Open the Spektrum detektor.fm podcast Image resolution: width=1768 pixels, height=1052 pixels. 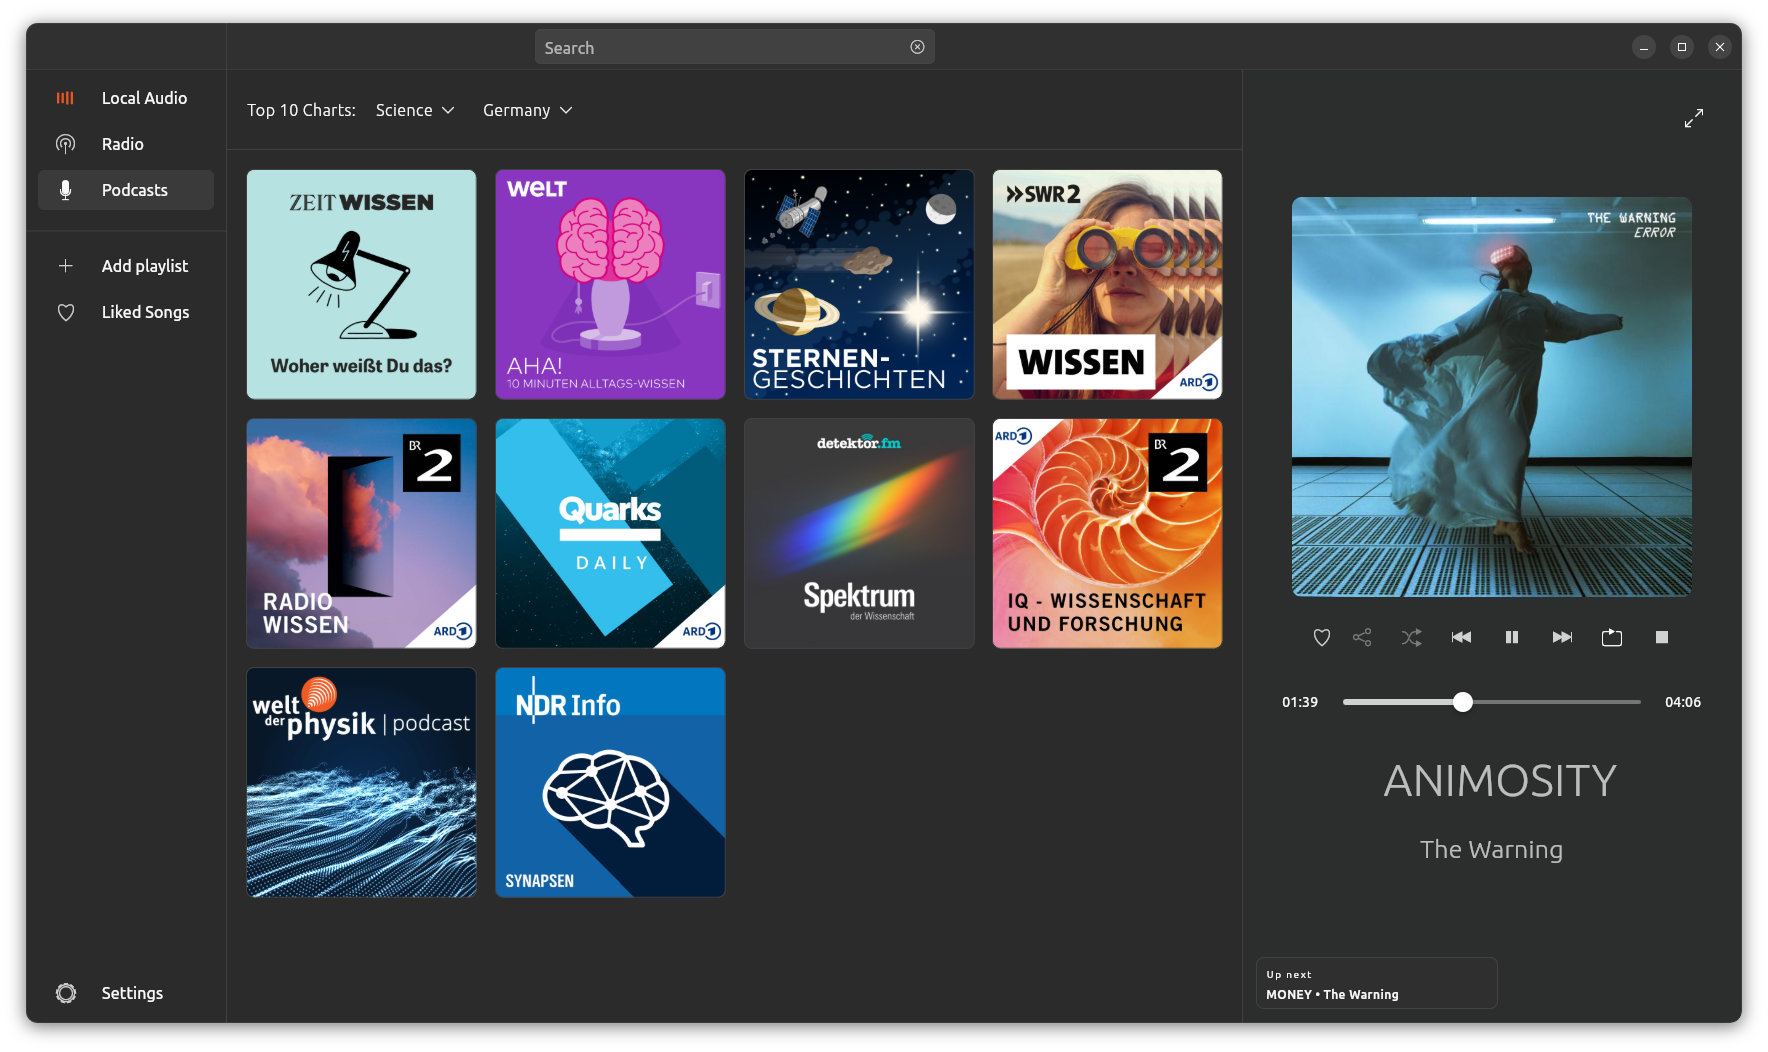point(859,533)
